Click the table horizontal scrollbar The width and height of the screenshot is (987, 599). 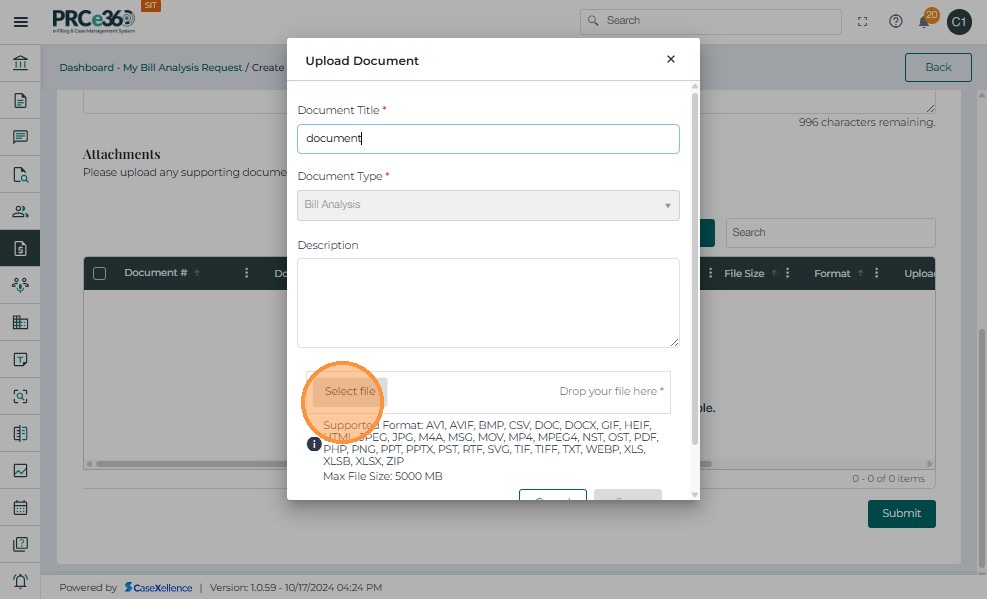[x=403, y=464]
